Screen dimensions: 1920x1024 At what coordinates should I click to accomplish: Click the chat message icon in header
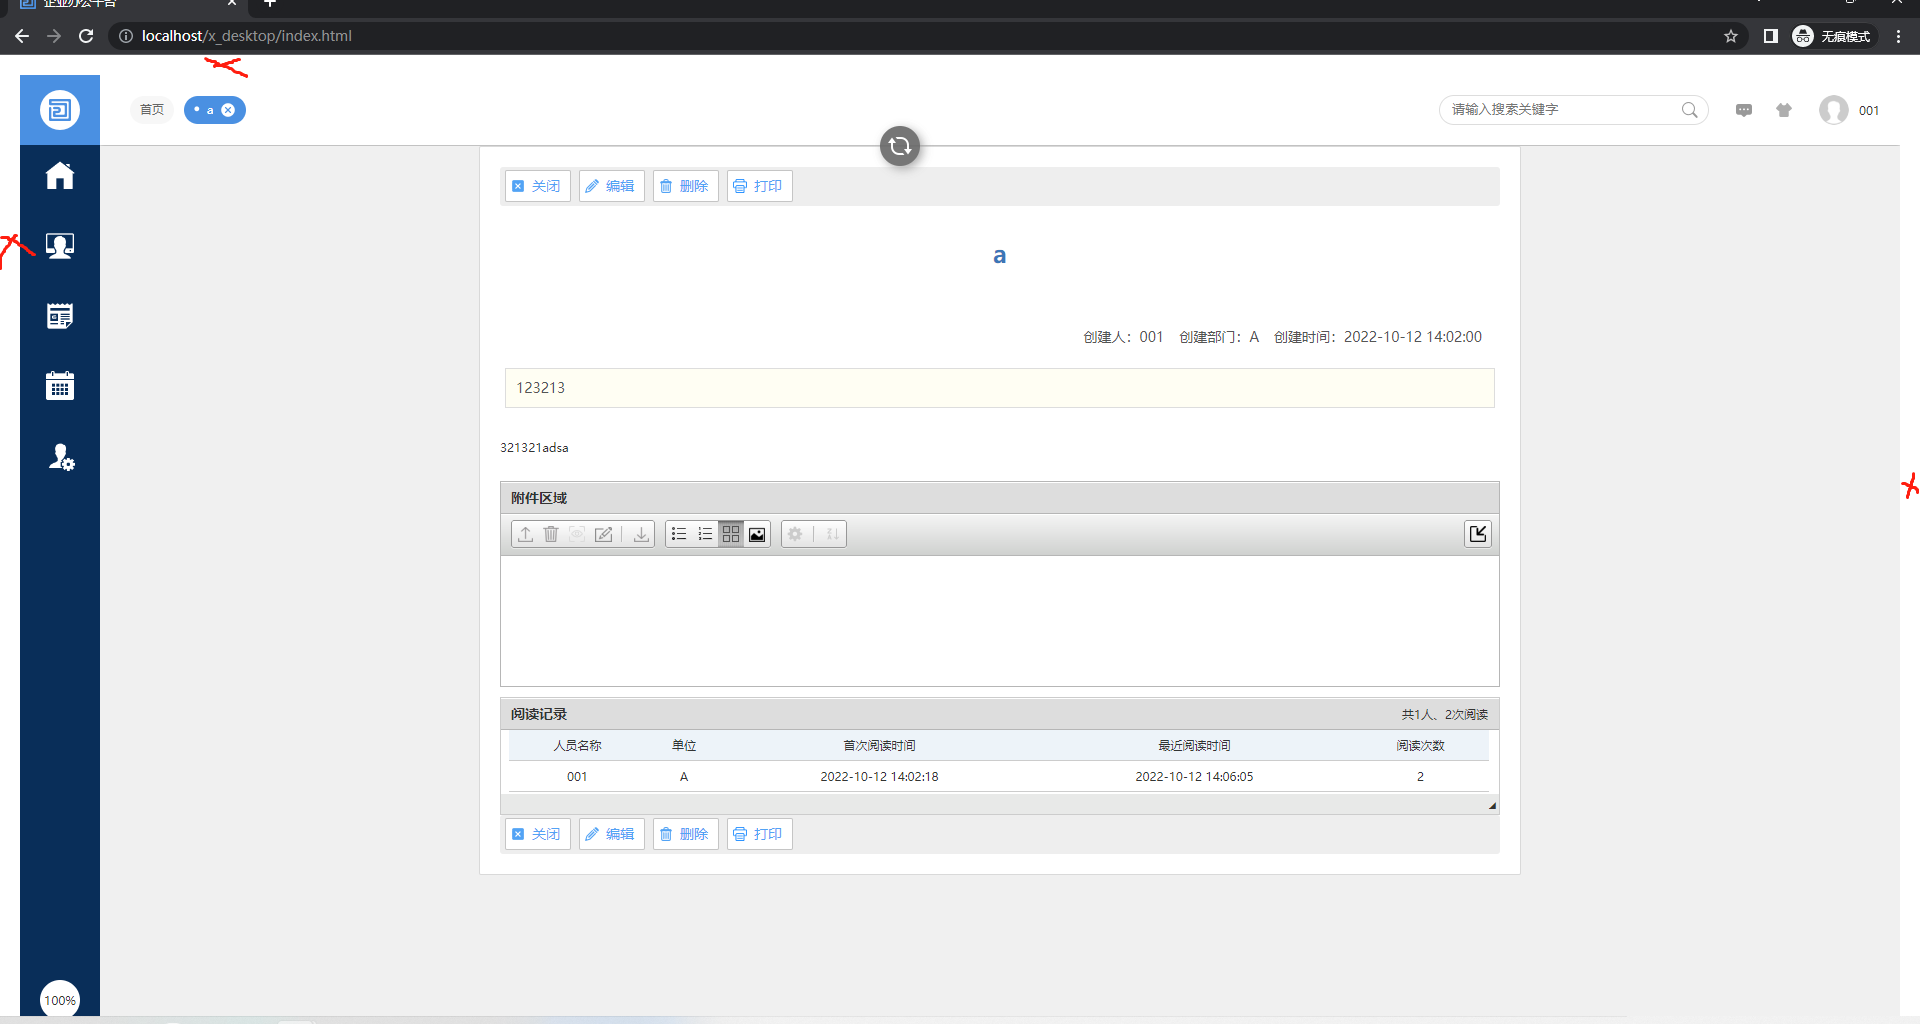(x=1744, y=110)
